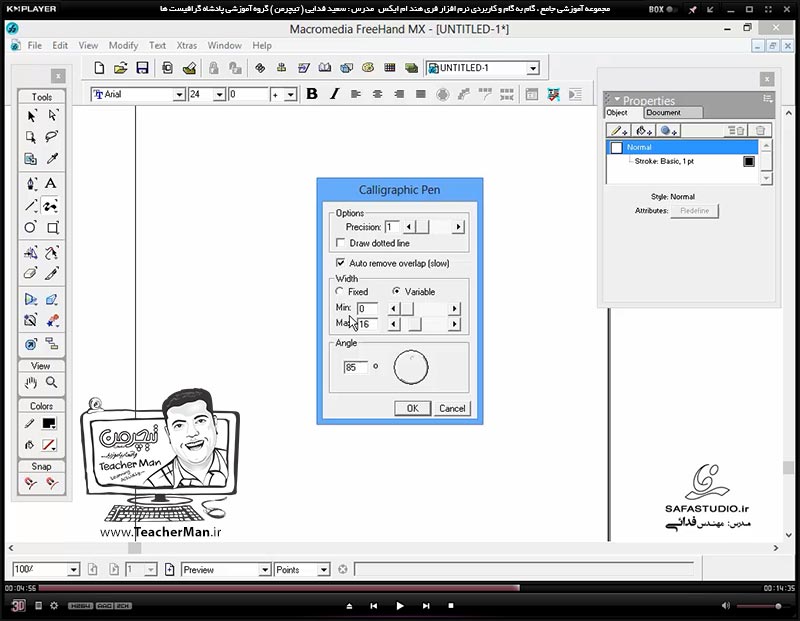Click the Min width input field
Image resolution: width=800 pixels, height=621 pixels.
coord(367,308)
